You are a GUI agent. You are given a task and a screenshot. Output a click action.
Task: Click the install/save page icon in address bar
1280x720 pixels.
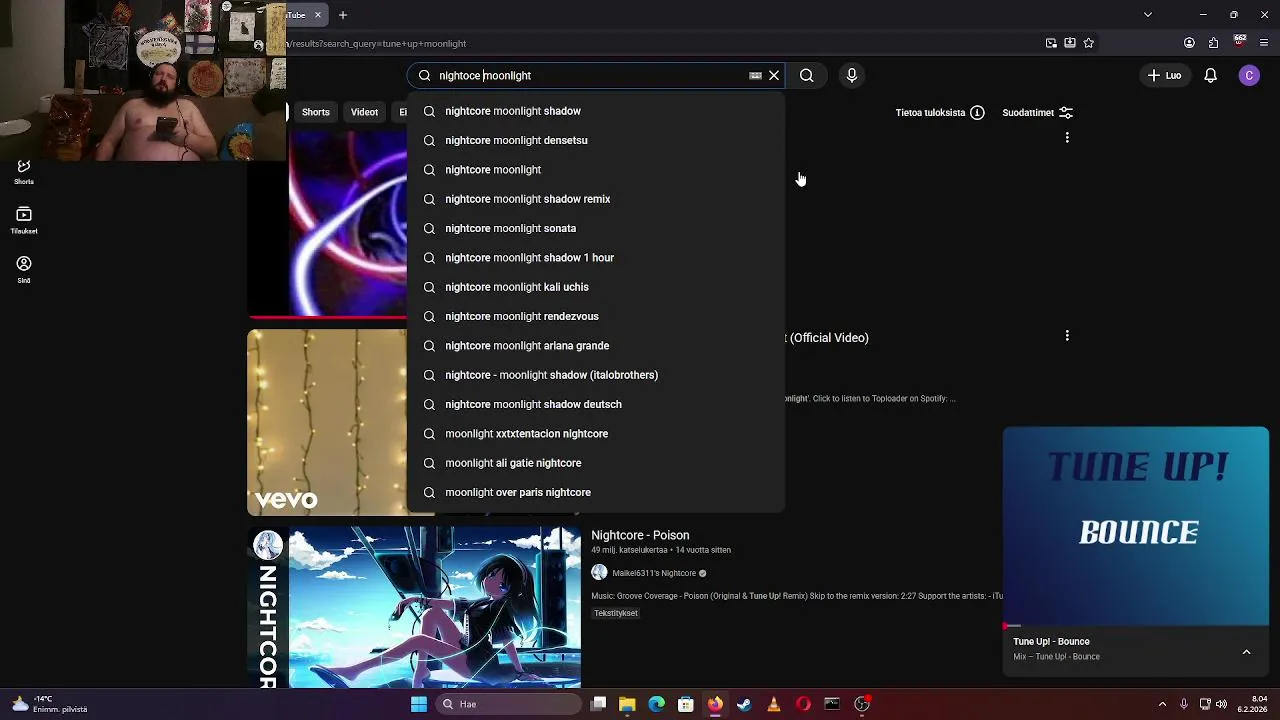[1070, 43]
